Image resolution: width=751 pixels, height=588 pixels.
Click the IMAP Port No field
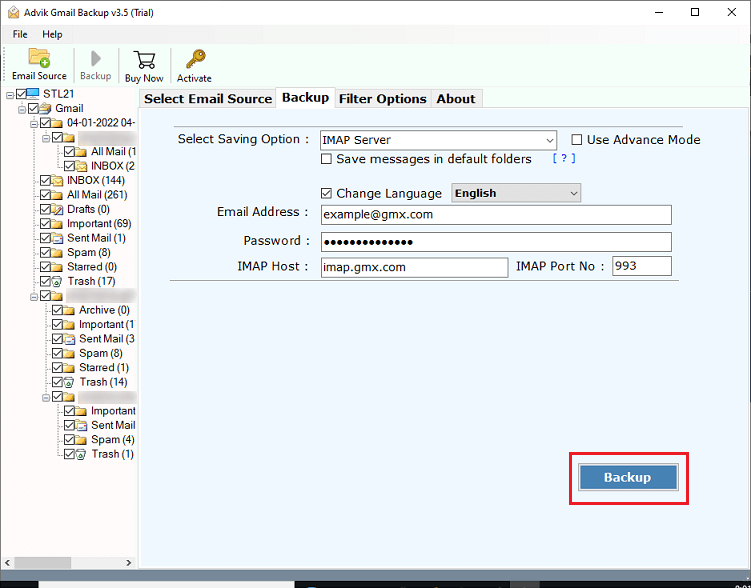(x=642, y=266)
